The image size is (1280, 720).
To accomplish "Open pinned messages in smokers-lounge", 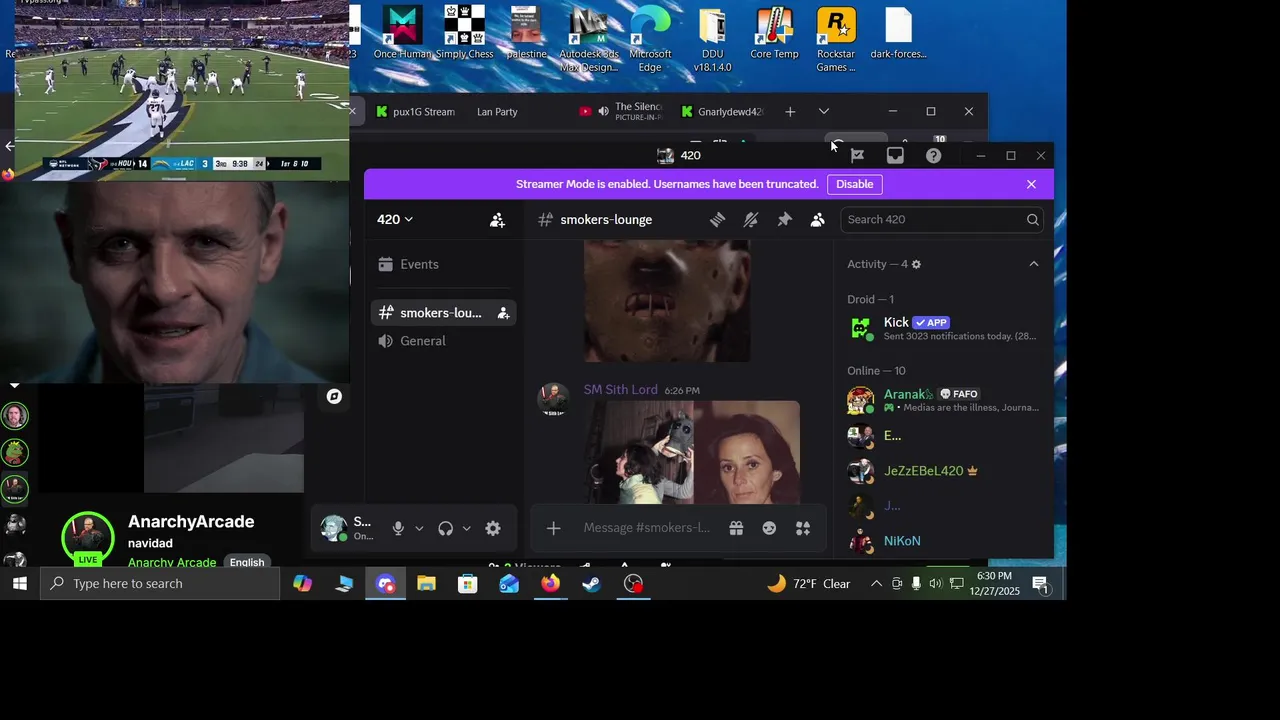I will tap(784, 220).
